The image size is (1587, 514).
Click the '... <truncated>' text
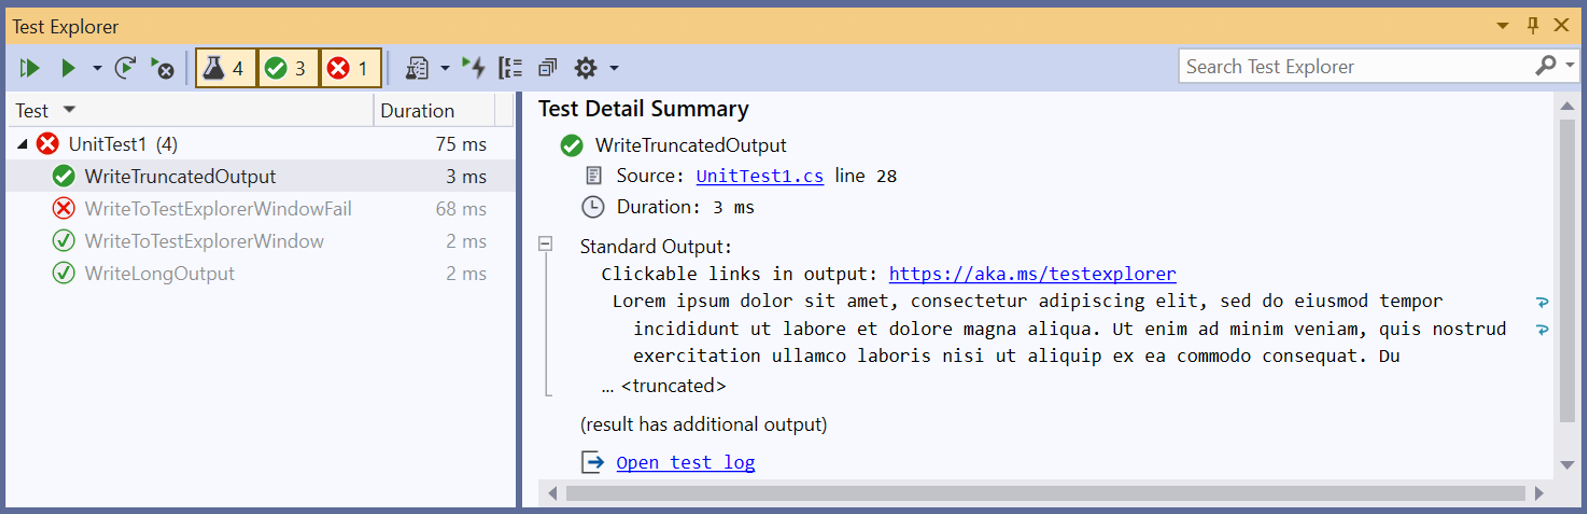click(664, 386)
